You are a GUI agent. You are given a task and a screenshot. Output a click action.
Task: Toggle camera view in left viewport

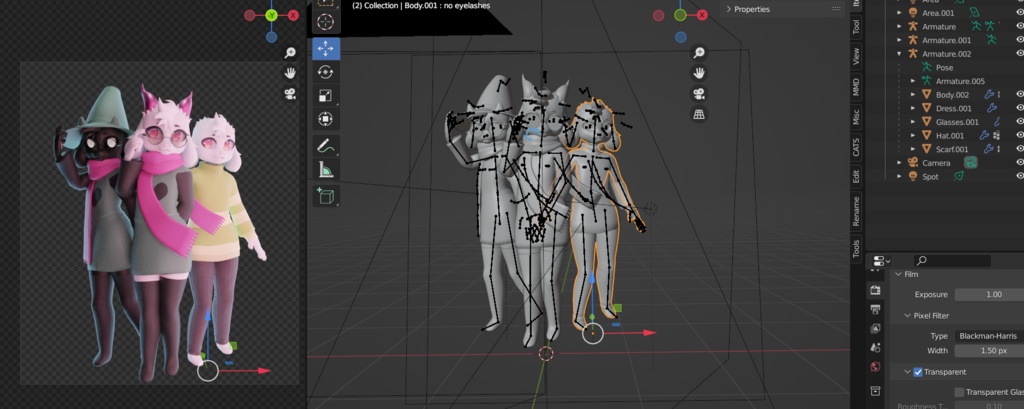(290, 93)
